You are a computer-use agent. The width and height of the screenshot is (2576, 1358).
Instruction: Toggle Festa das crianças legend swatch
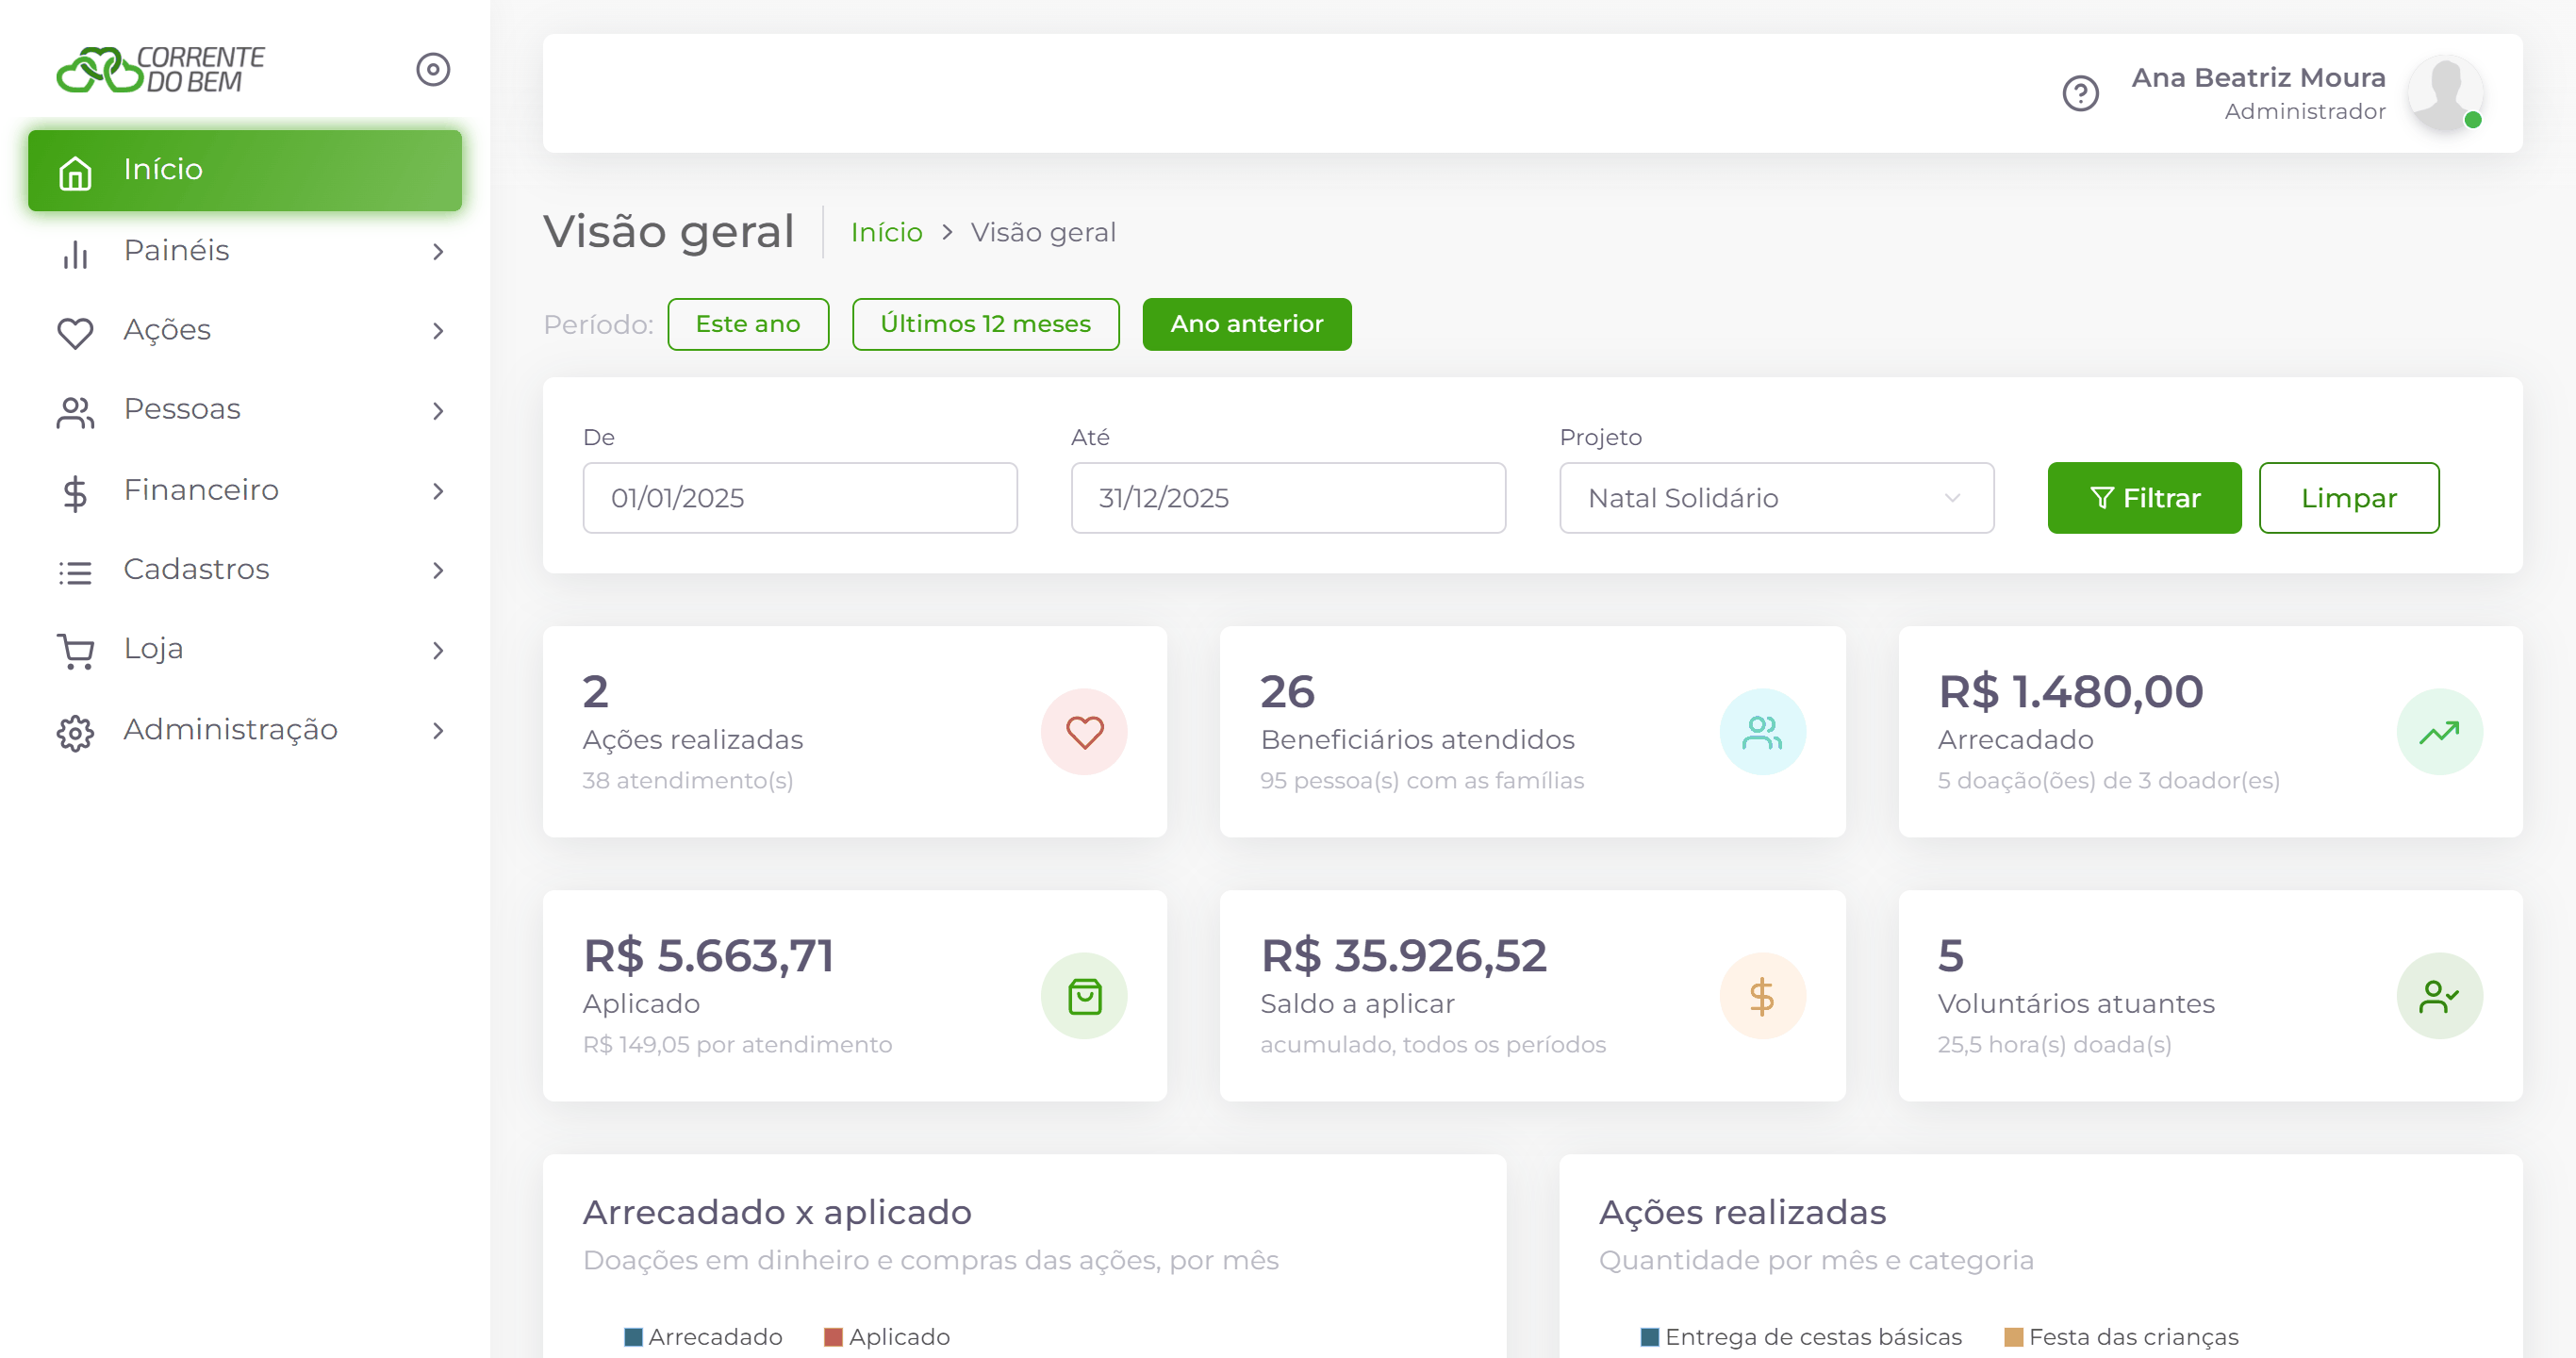pyautogui.click(x=2014, y=1337)
